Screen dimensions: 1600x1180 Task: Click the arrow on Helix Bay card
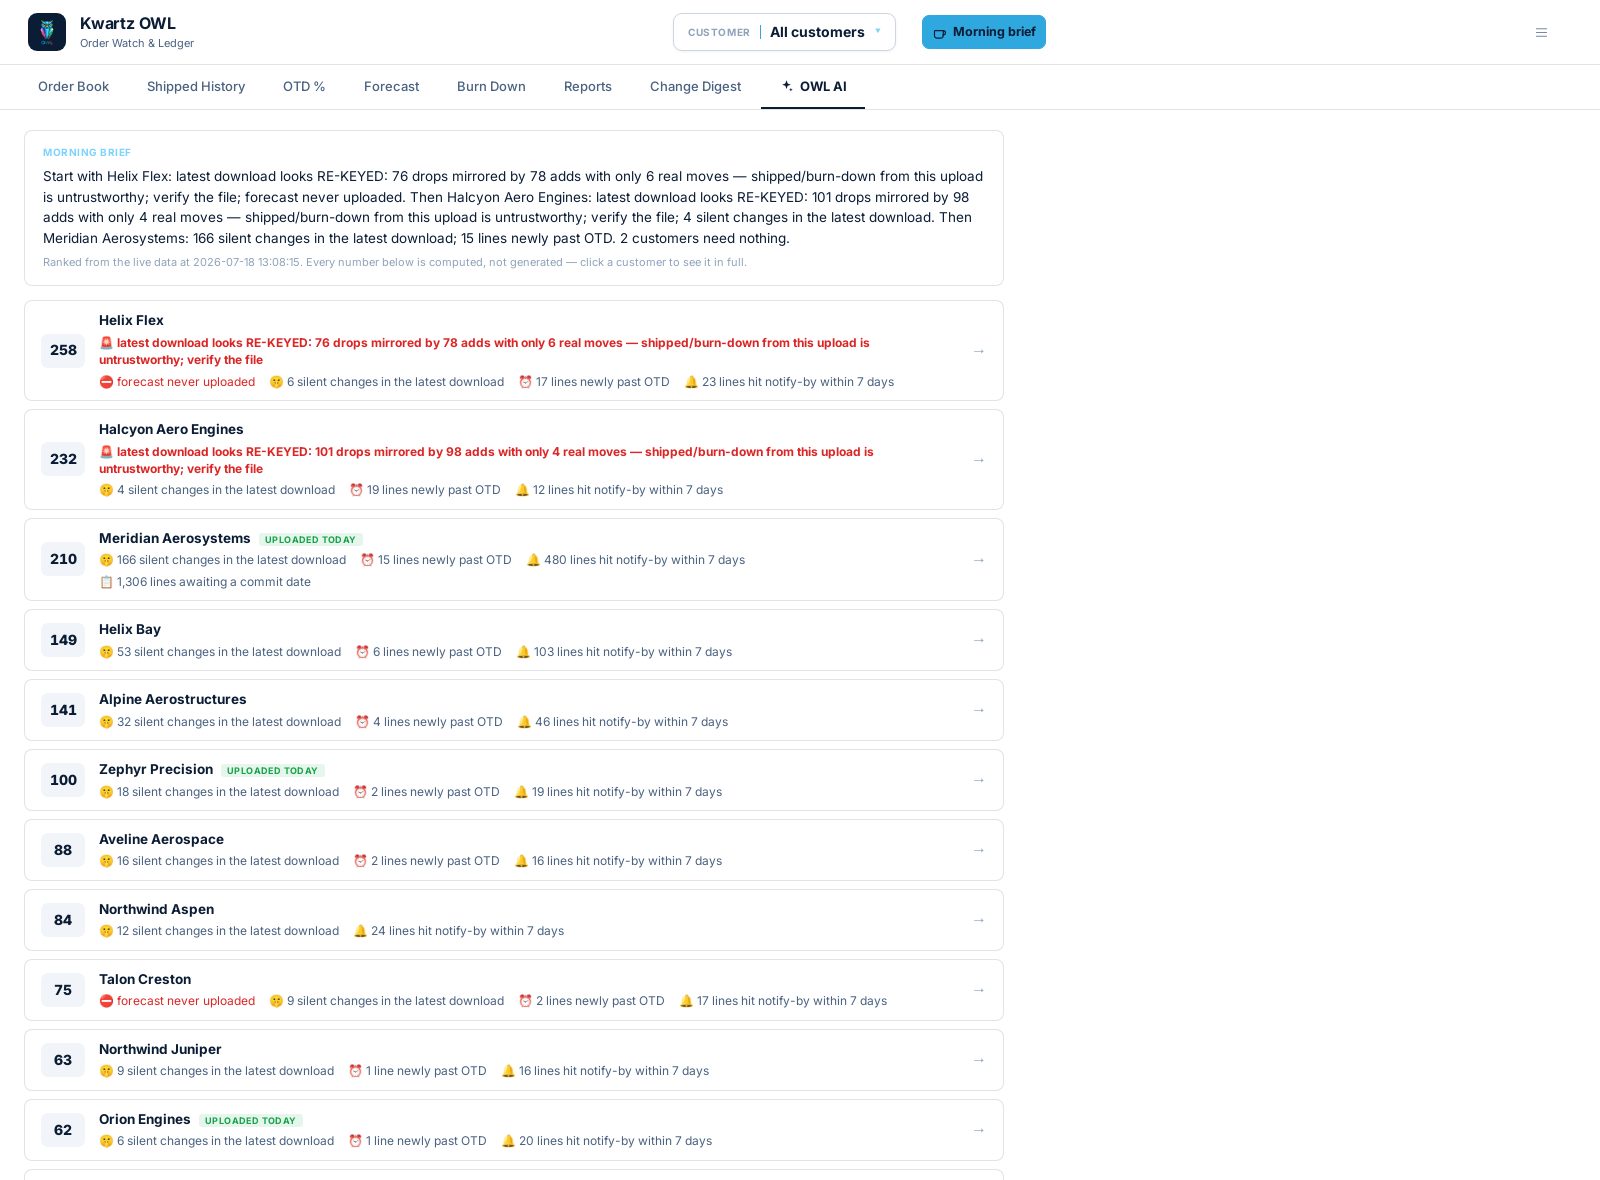pyautogui.click(x=979, y=640)
